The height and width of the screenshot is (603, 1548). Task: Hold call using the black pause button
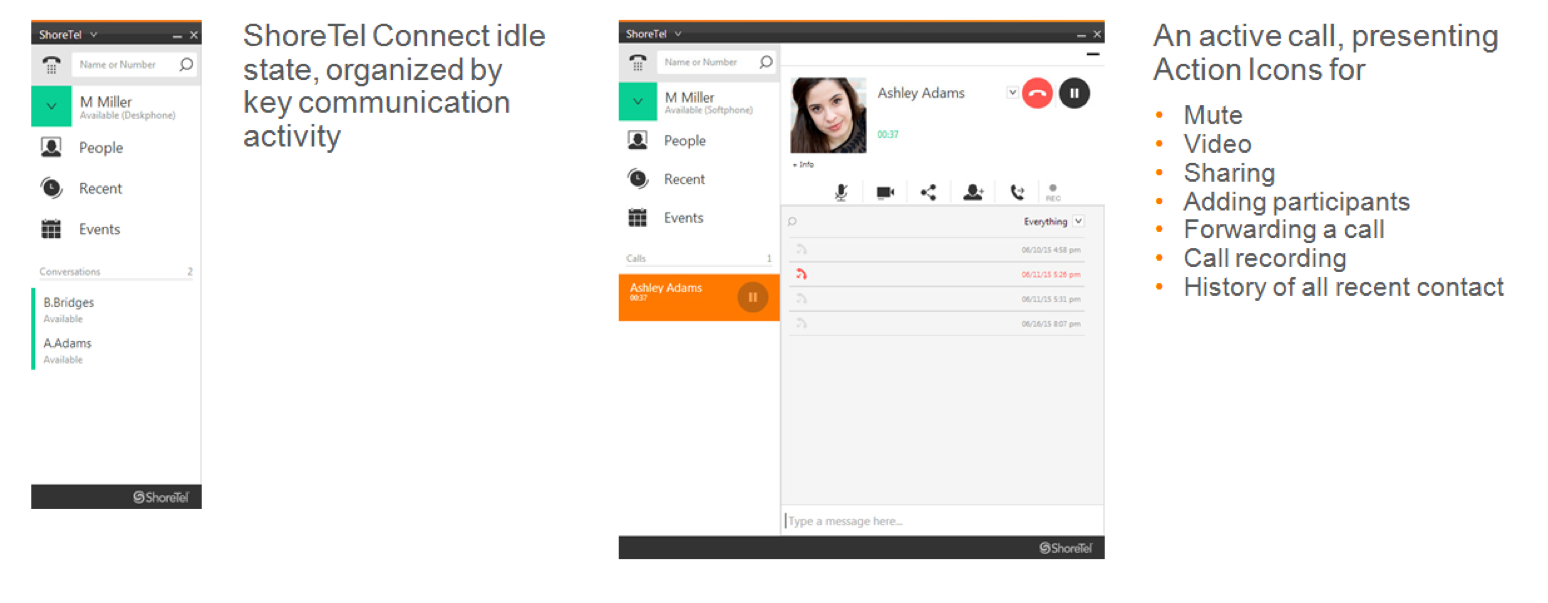pos(1074,93)
